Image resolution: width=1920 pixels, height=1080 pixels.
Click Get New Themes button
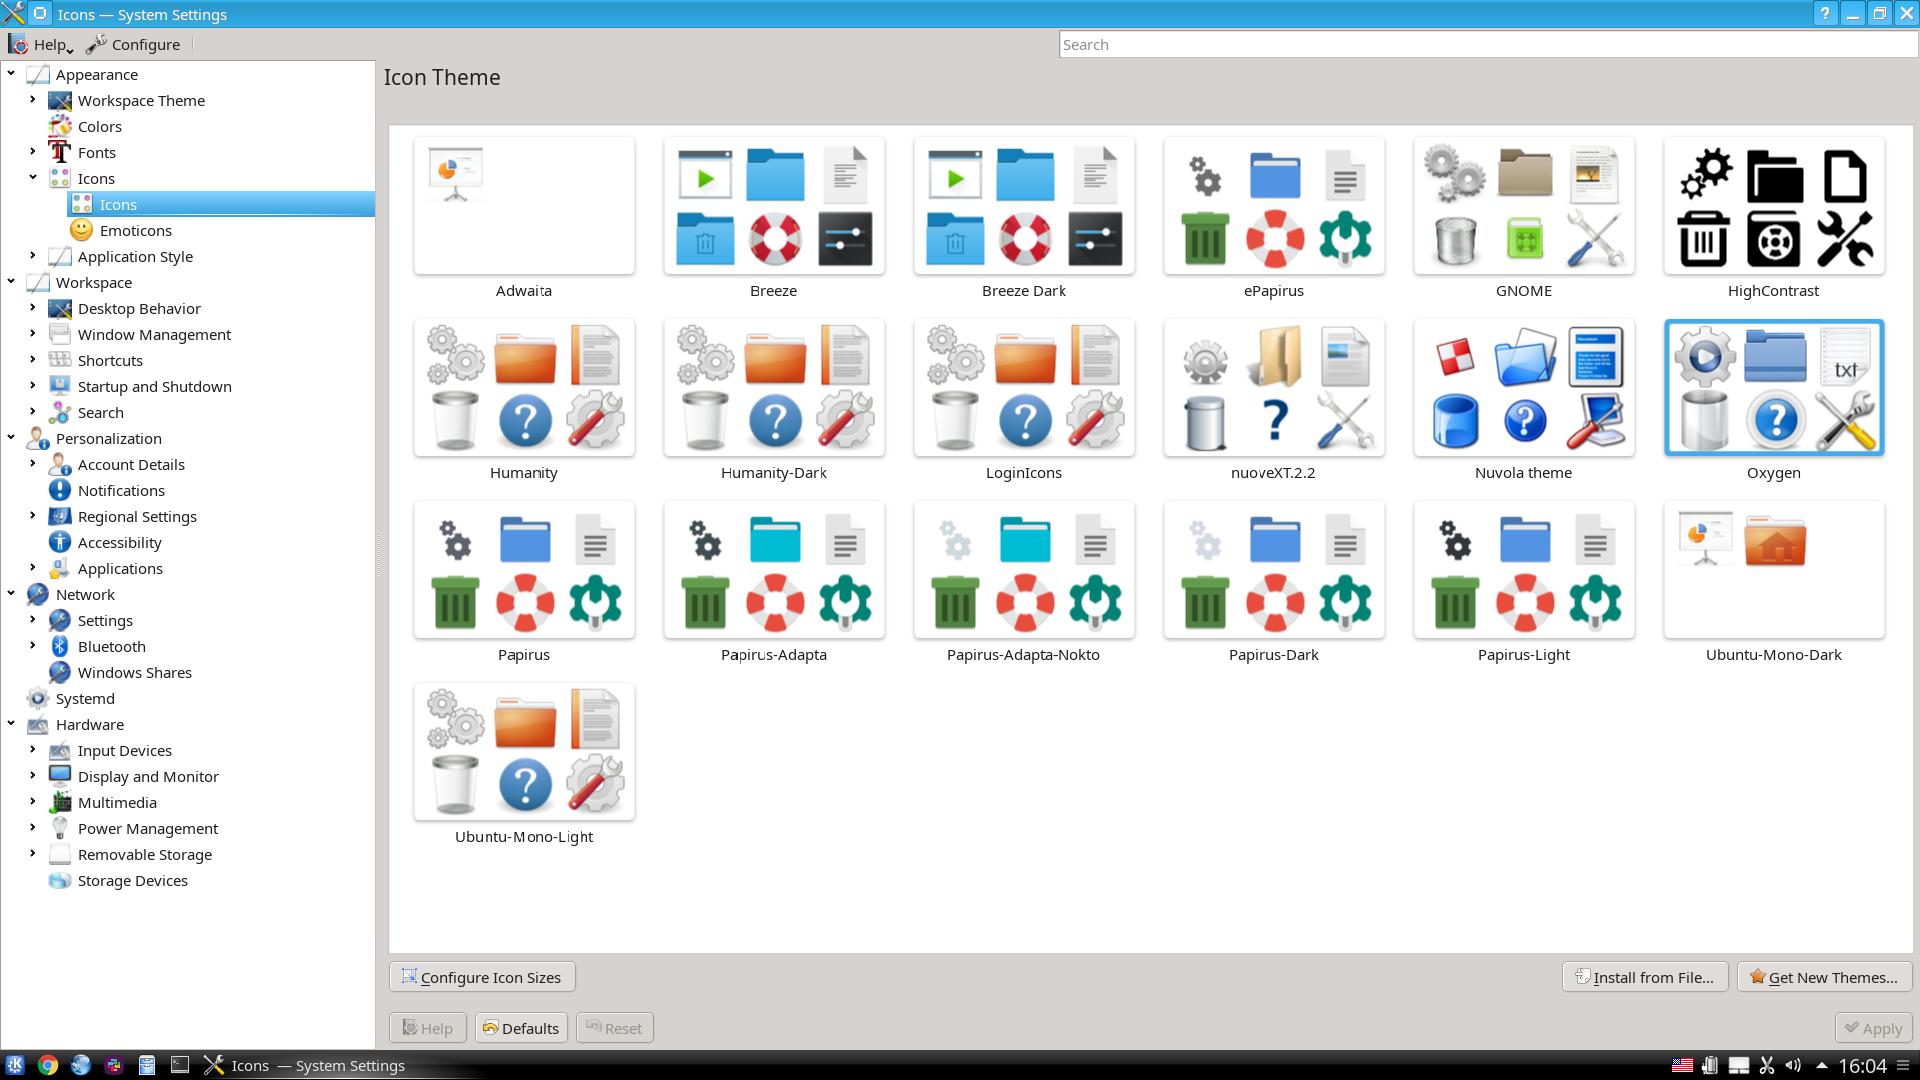pos(1825,977)
